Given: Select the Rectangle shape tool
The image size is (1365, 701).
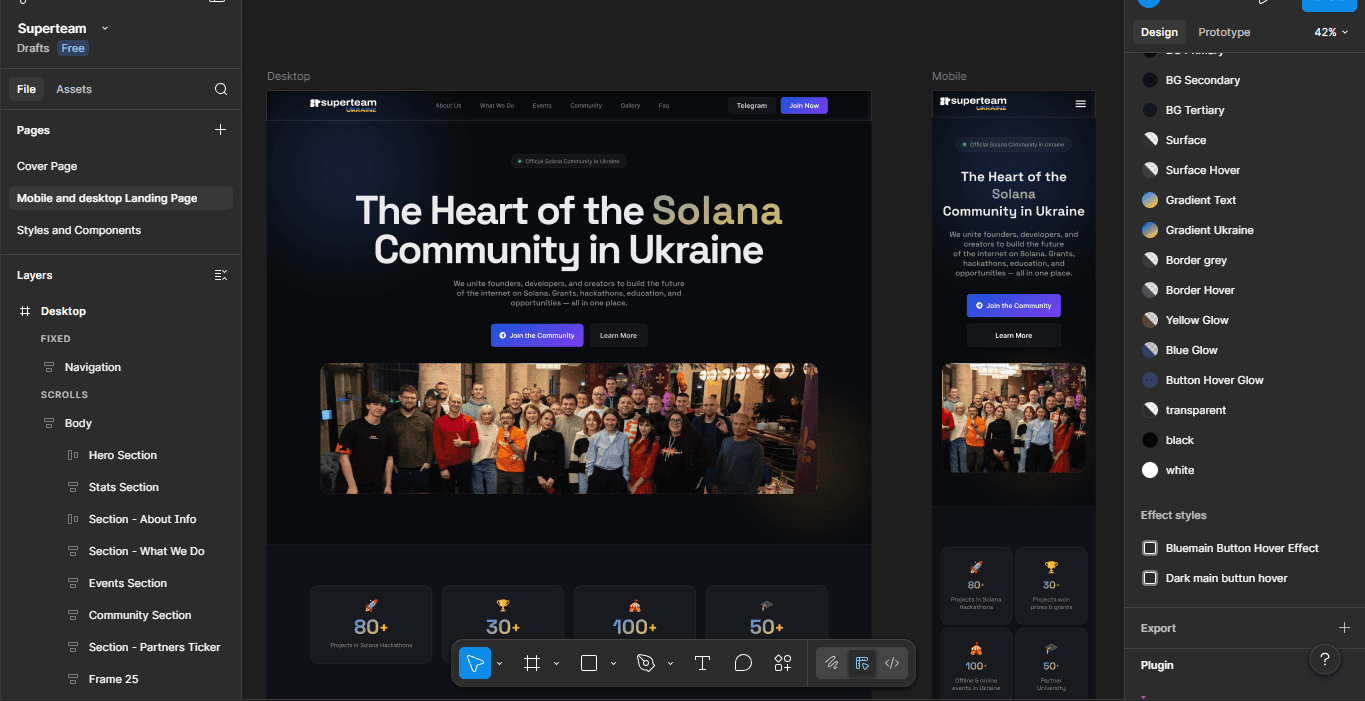Looking at the screenshot, I should pyautogui.click(x=589, y=663).
